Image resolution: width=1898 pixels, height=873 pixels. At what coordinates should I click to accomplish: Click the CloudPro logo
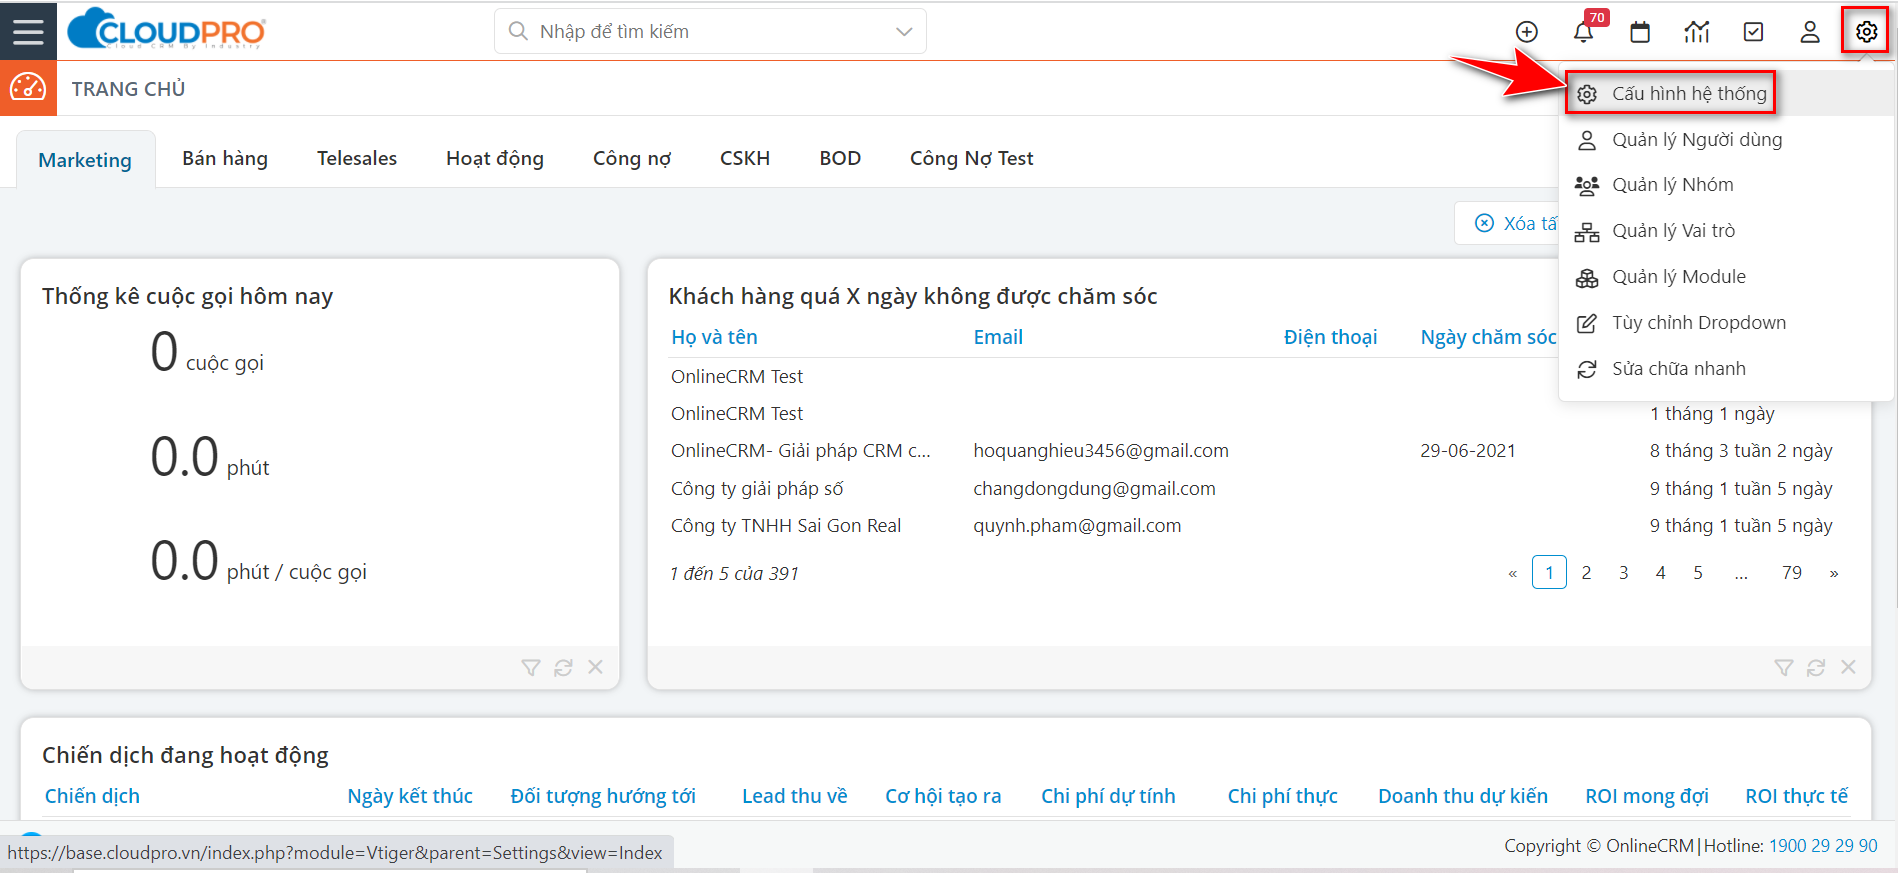(x=166, y=30)
